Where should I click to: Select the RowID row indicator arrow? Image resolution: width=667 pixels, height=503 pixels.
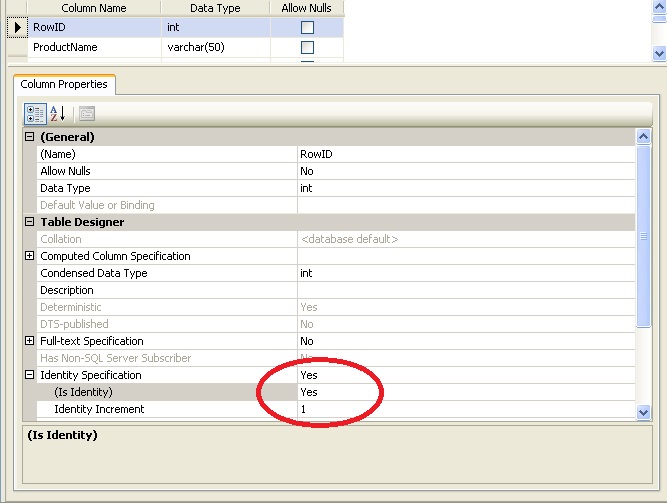[x=17, y=28]
